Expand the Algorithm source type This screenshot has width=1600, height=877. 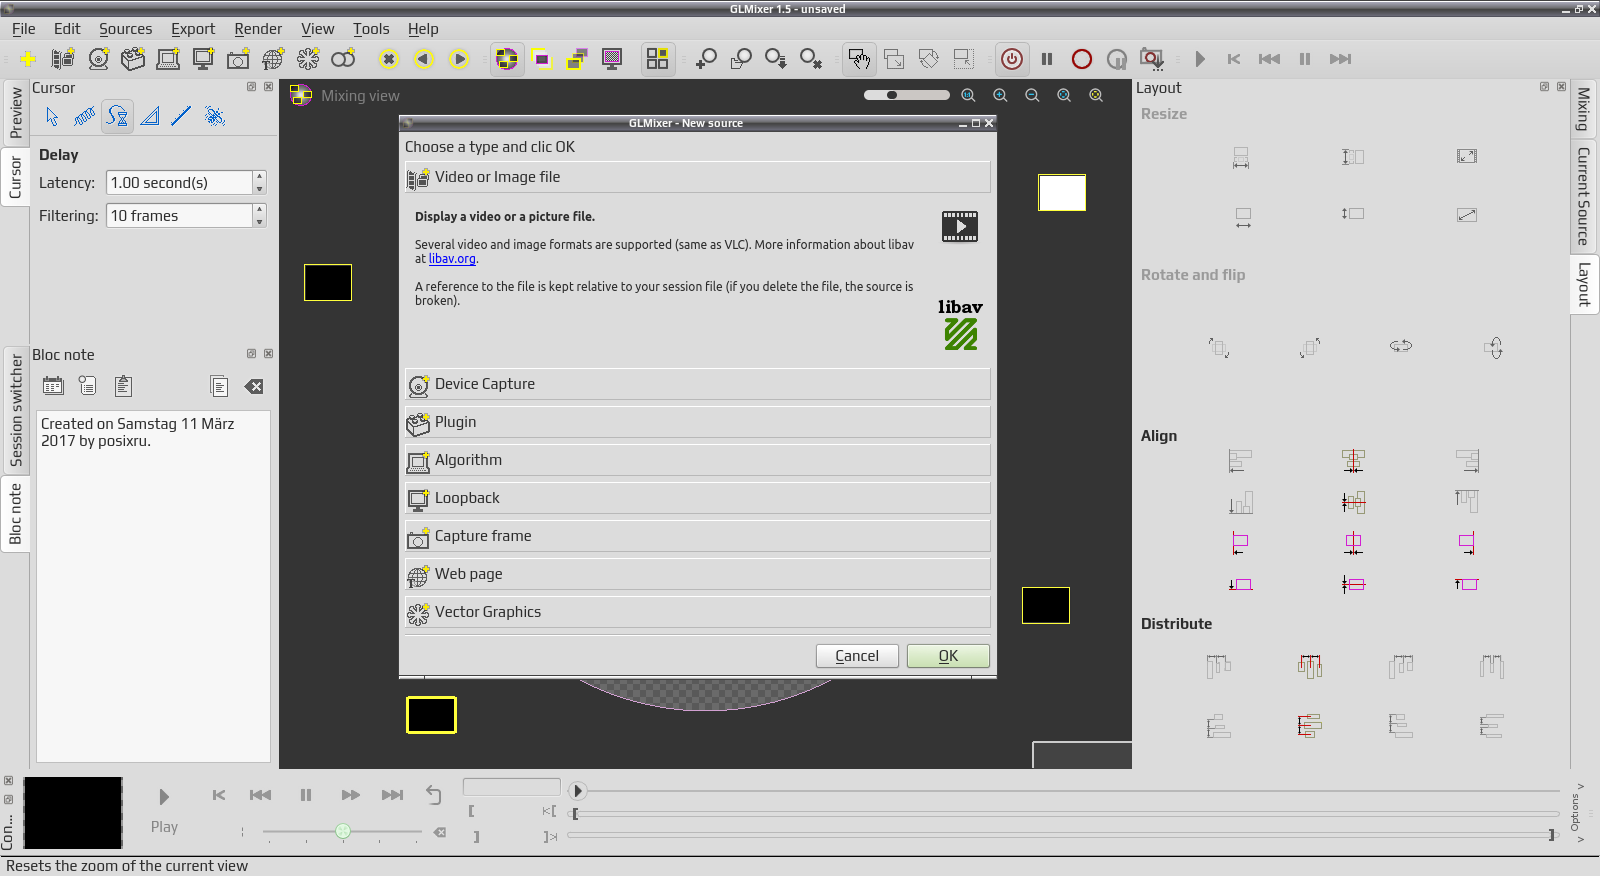tap(697, 460)
